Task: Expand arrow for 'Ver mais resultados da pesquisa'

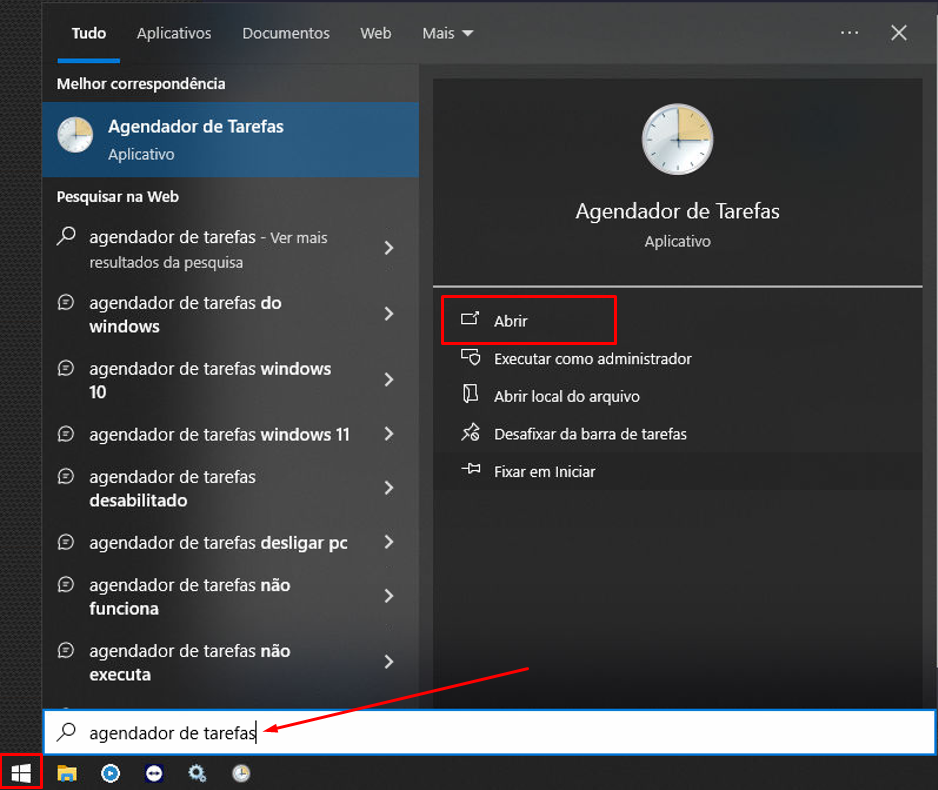Action: point(389,248)
